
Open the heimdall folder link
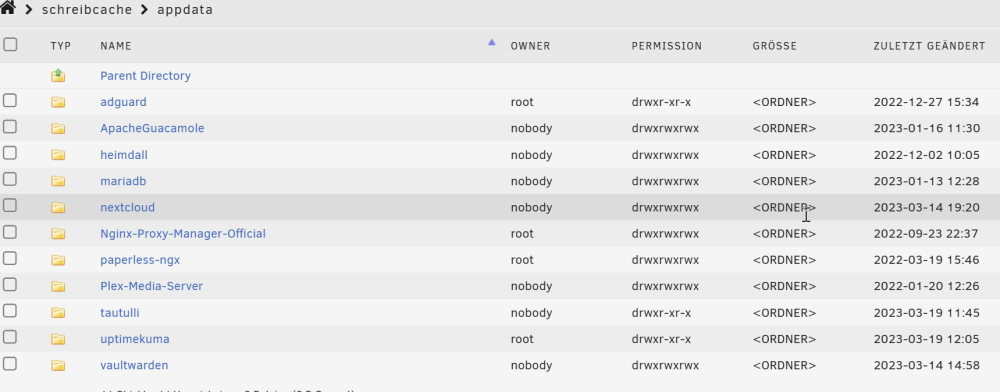tap(124, 155)
